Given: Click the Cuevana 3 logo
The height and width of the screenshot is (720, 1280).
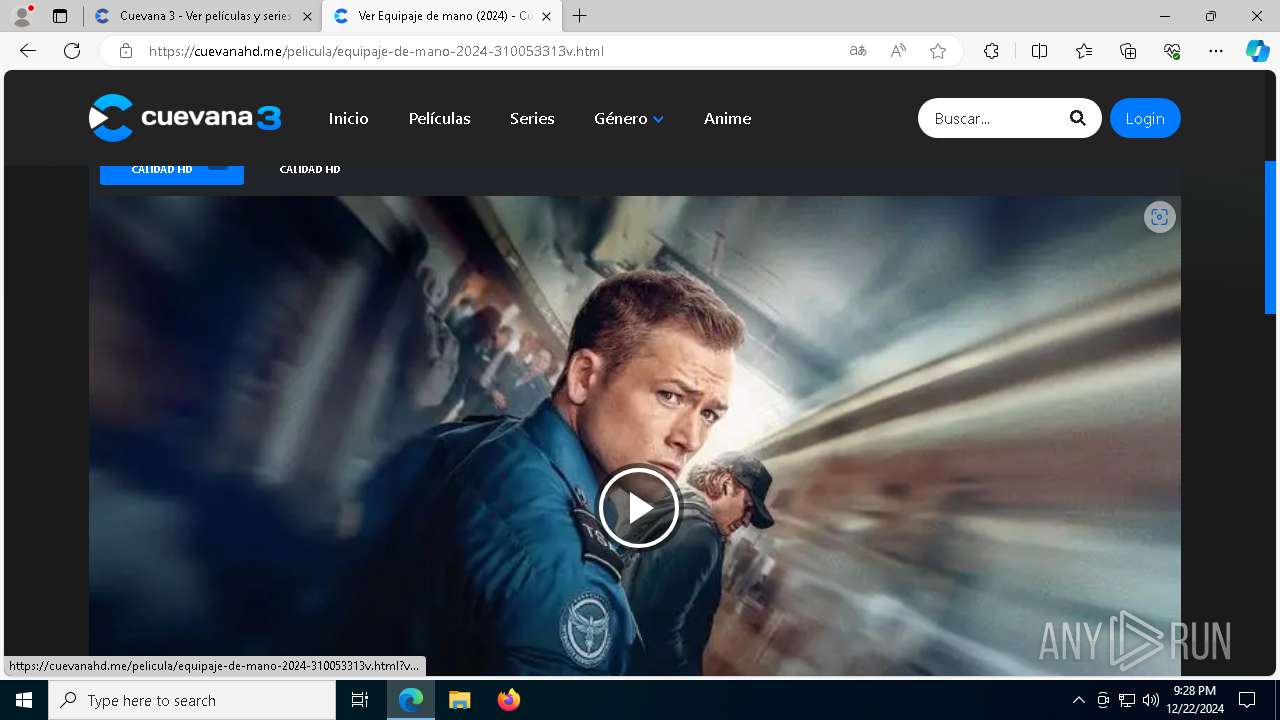Looking at the screenshot, I should pos(185,118).
